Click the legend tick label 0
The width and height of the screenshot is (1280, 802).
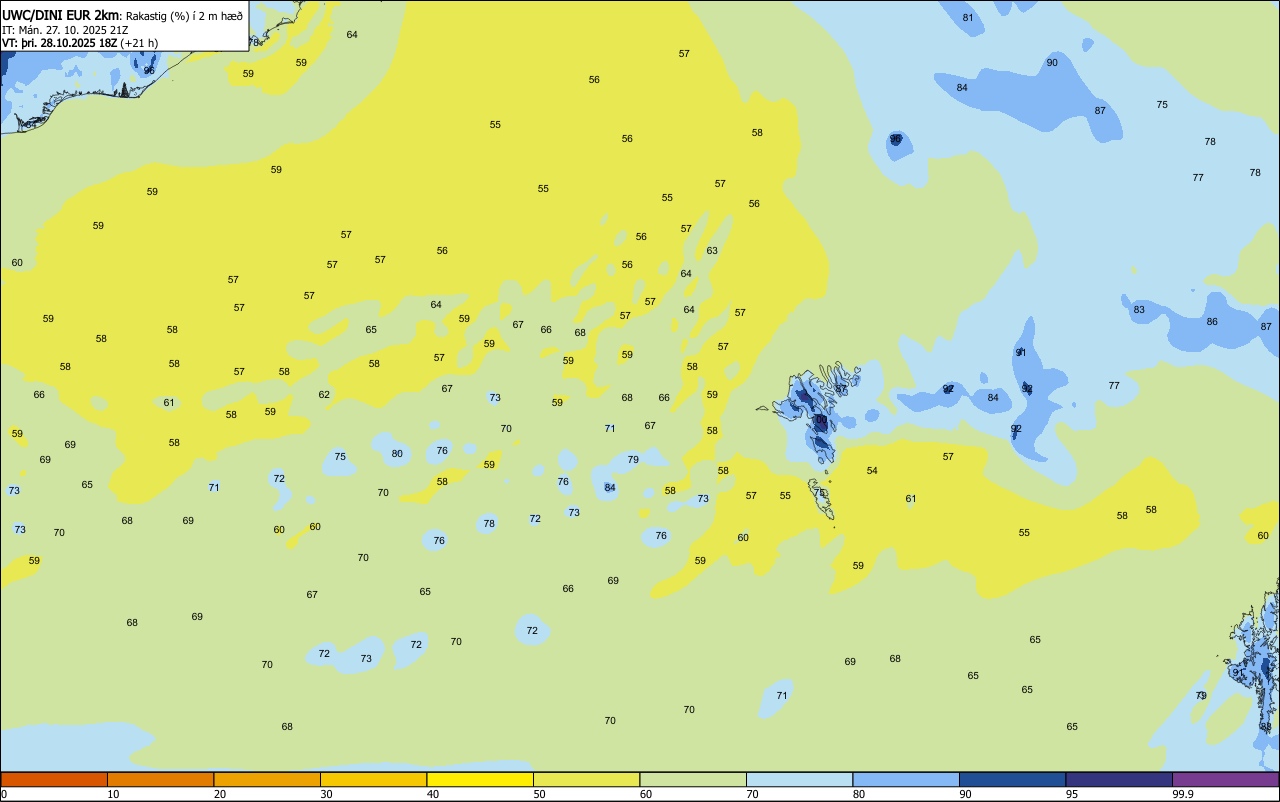point(4,794)
